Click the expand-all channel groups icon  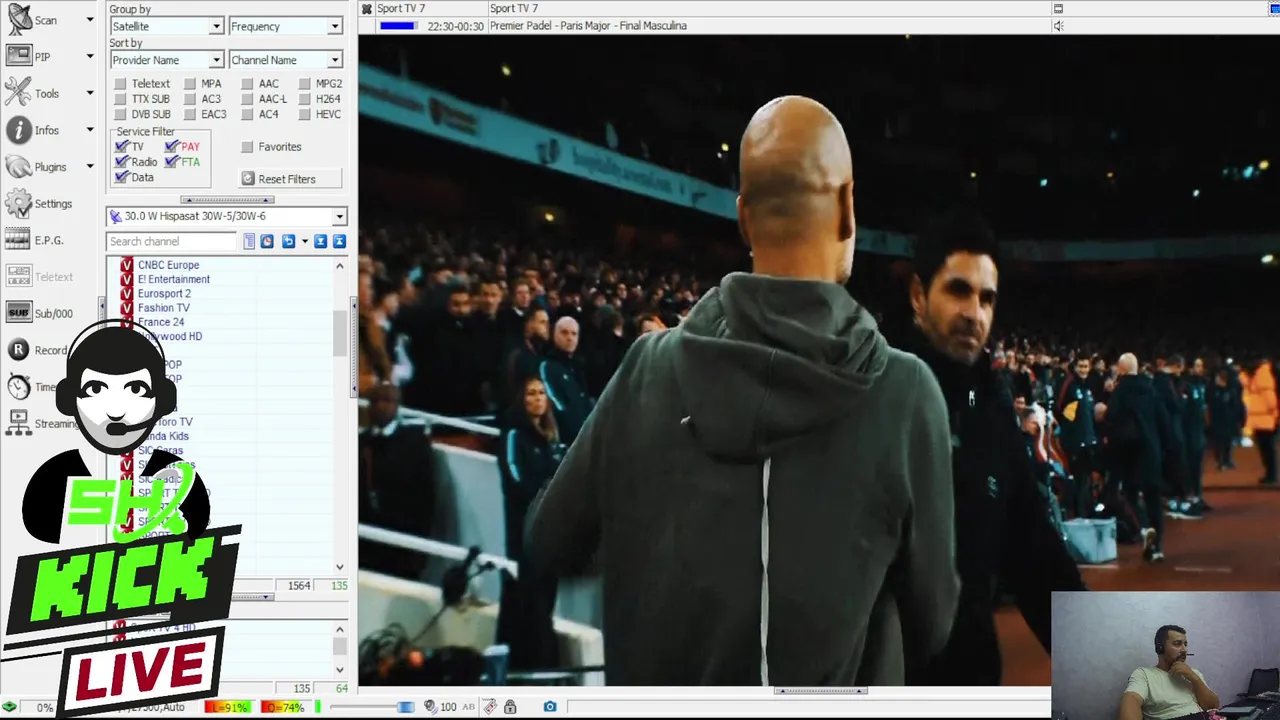321,241
